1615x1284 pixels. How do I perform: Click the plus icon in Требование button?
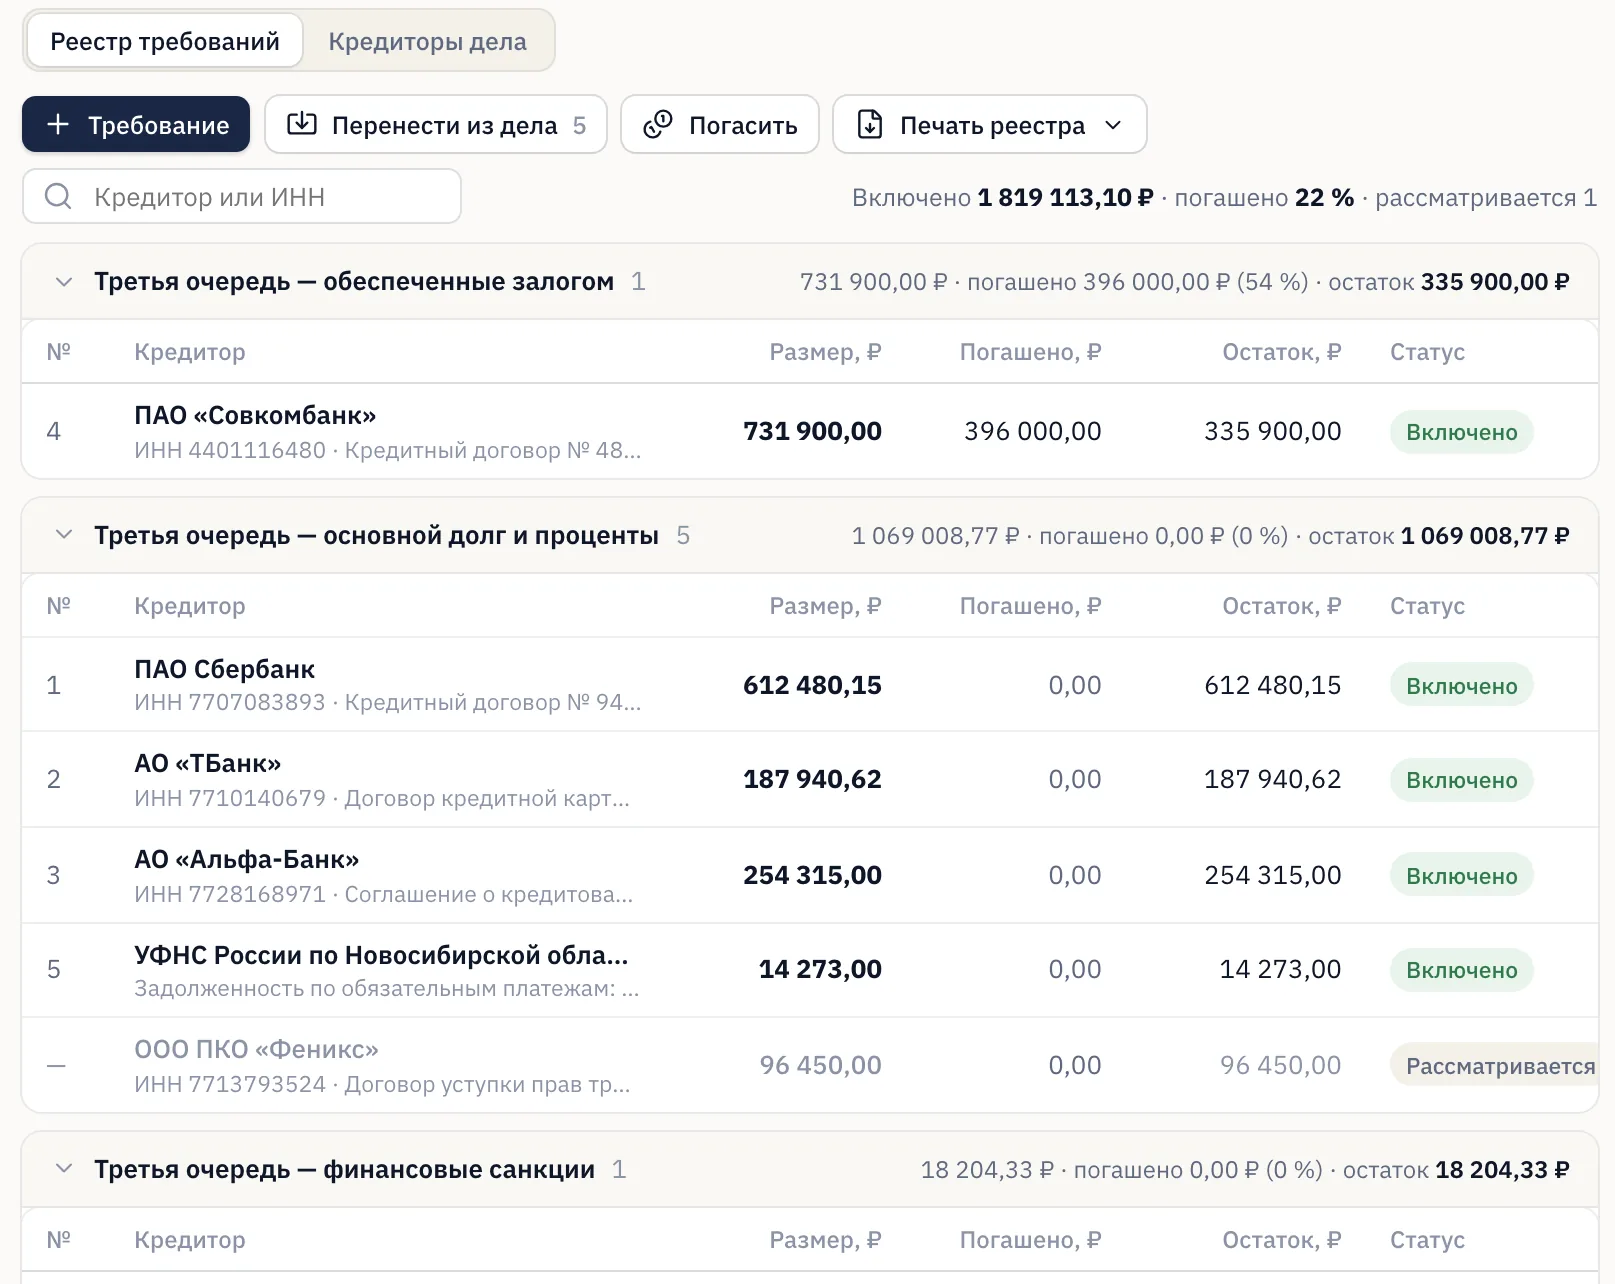point(58,125)
